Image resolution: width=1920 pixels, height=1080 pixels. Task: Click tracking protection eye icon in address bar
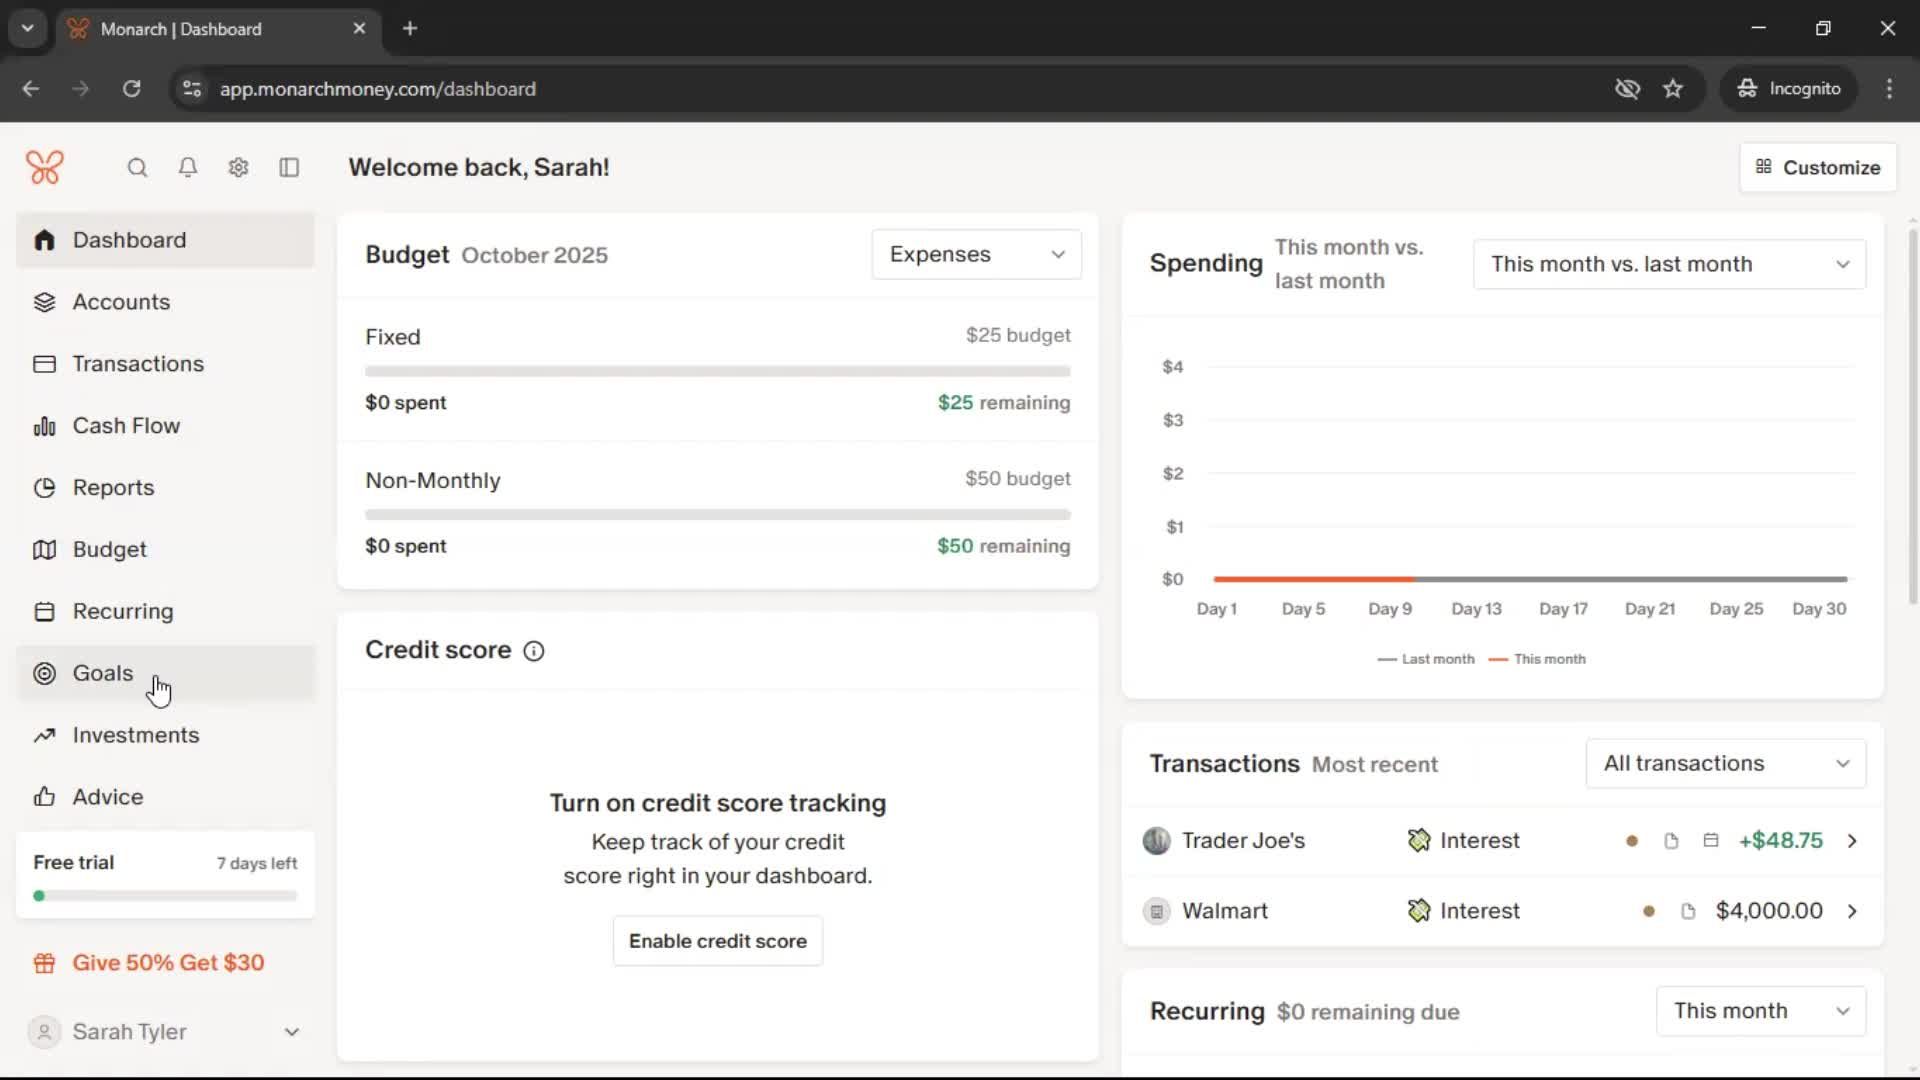1627,89
